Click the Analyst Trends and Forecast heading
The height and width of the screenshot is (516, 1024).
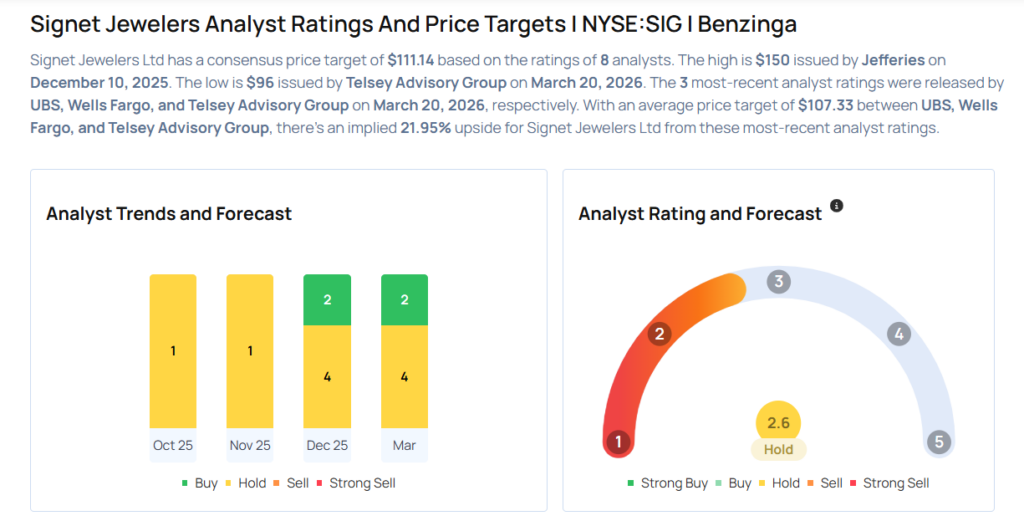coord(169,214)
